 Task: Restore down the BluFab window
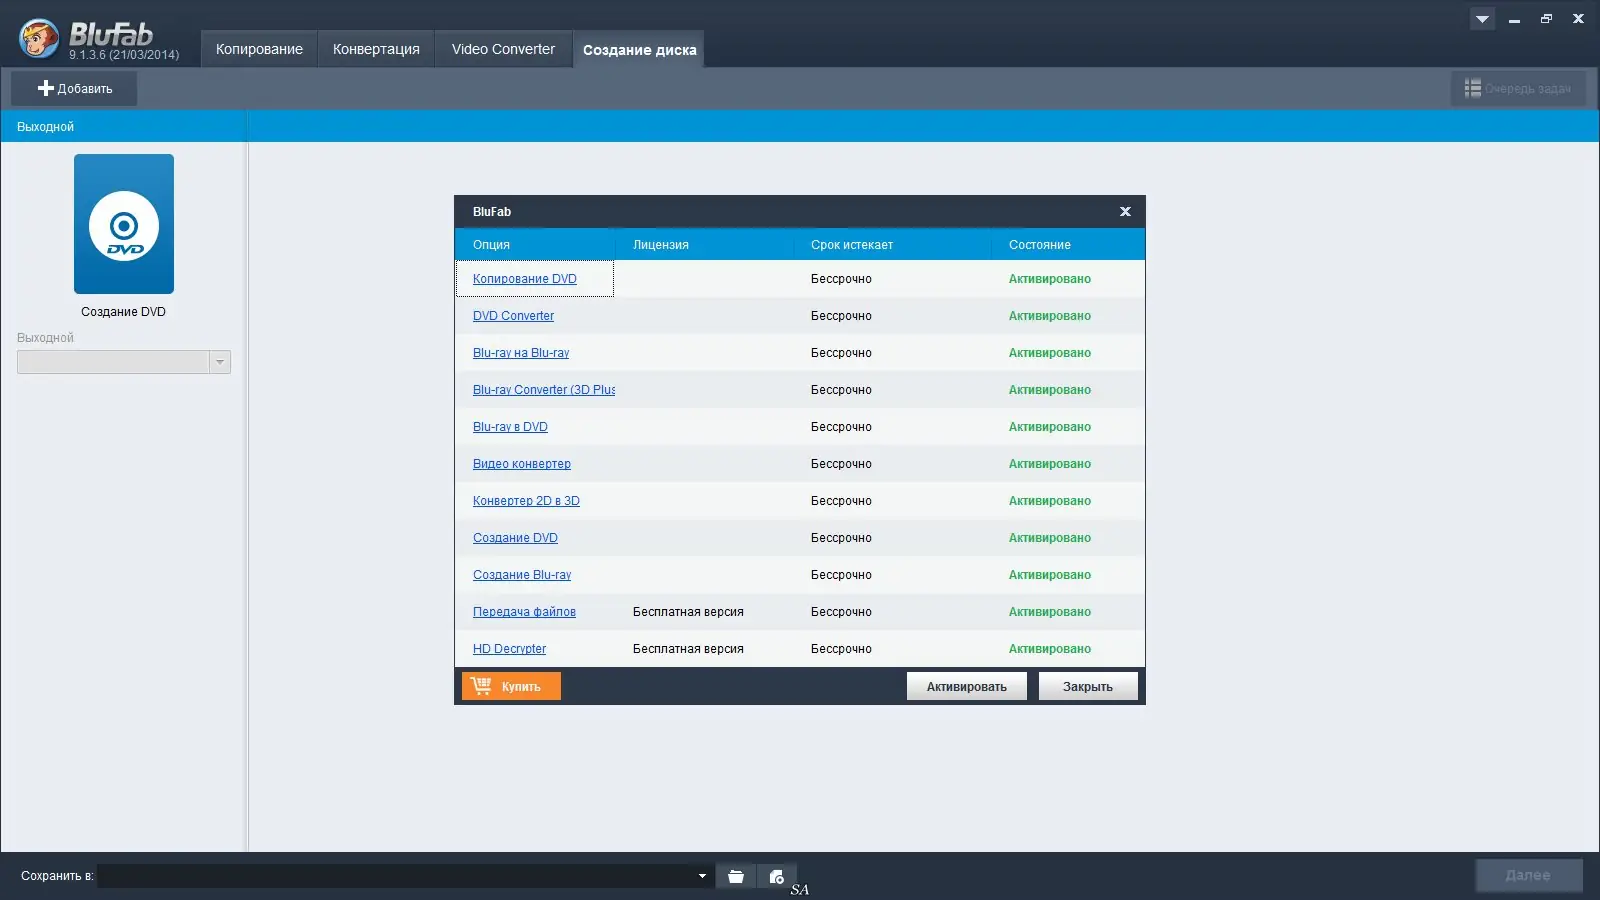tap(1546, 19)
